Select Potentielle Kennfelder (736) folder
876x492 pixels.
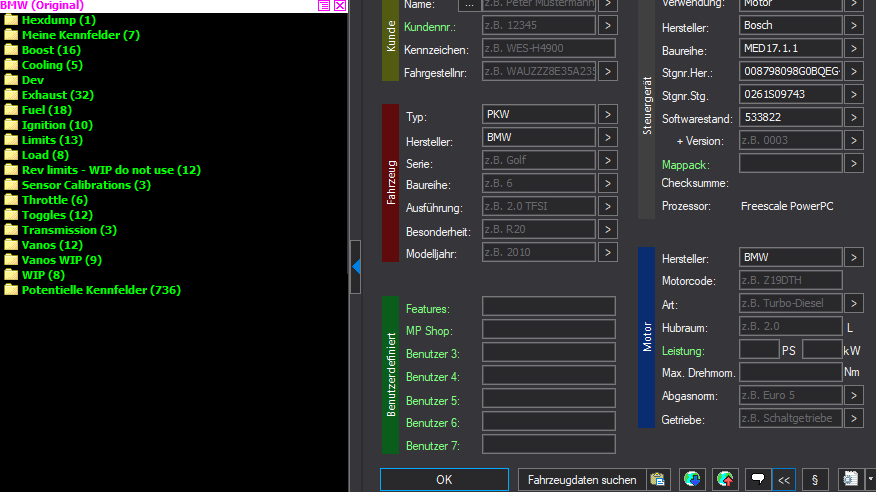pos(100,290)
